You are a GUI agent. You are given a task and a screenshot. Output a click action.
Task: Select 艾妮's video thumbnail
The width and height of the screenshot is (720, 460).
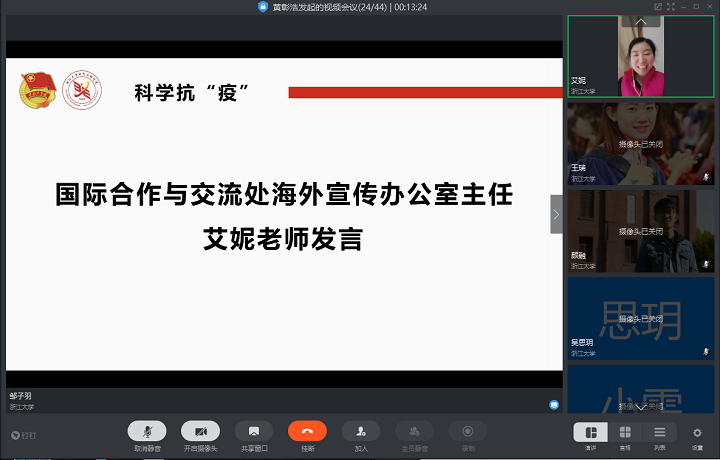(x=640, y=56)
